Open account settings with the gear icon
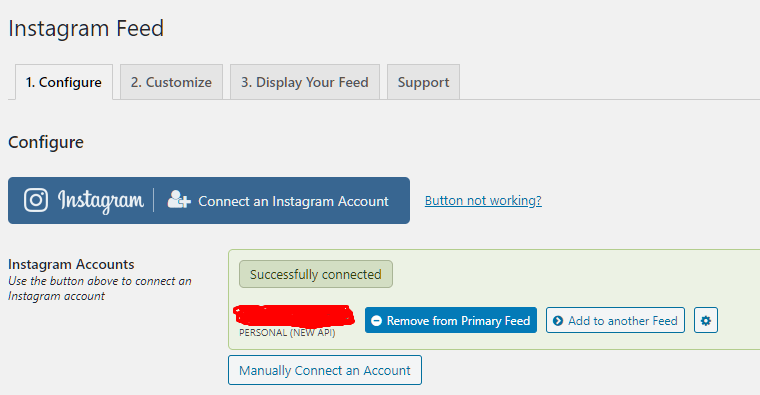 (706, 320)
